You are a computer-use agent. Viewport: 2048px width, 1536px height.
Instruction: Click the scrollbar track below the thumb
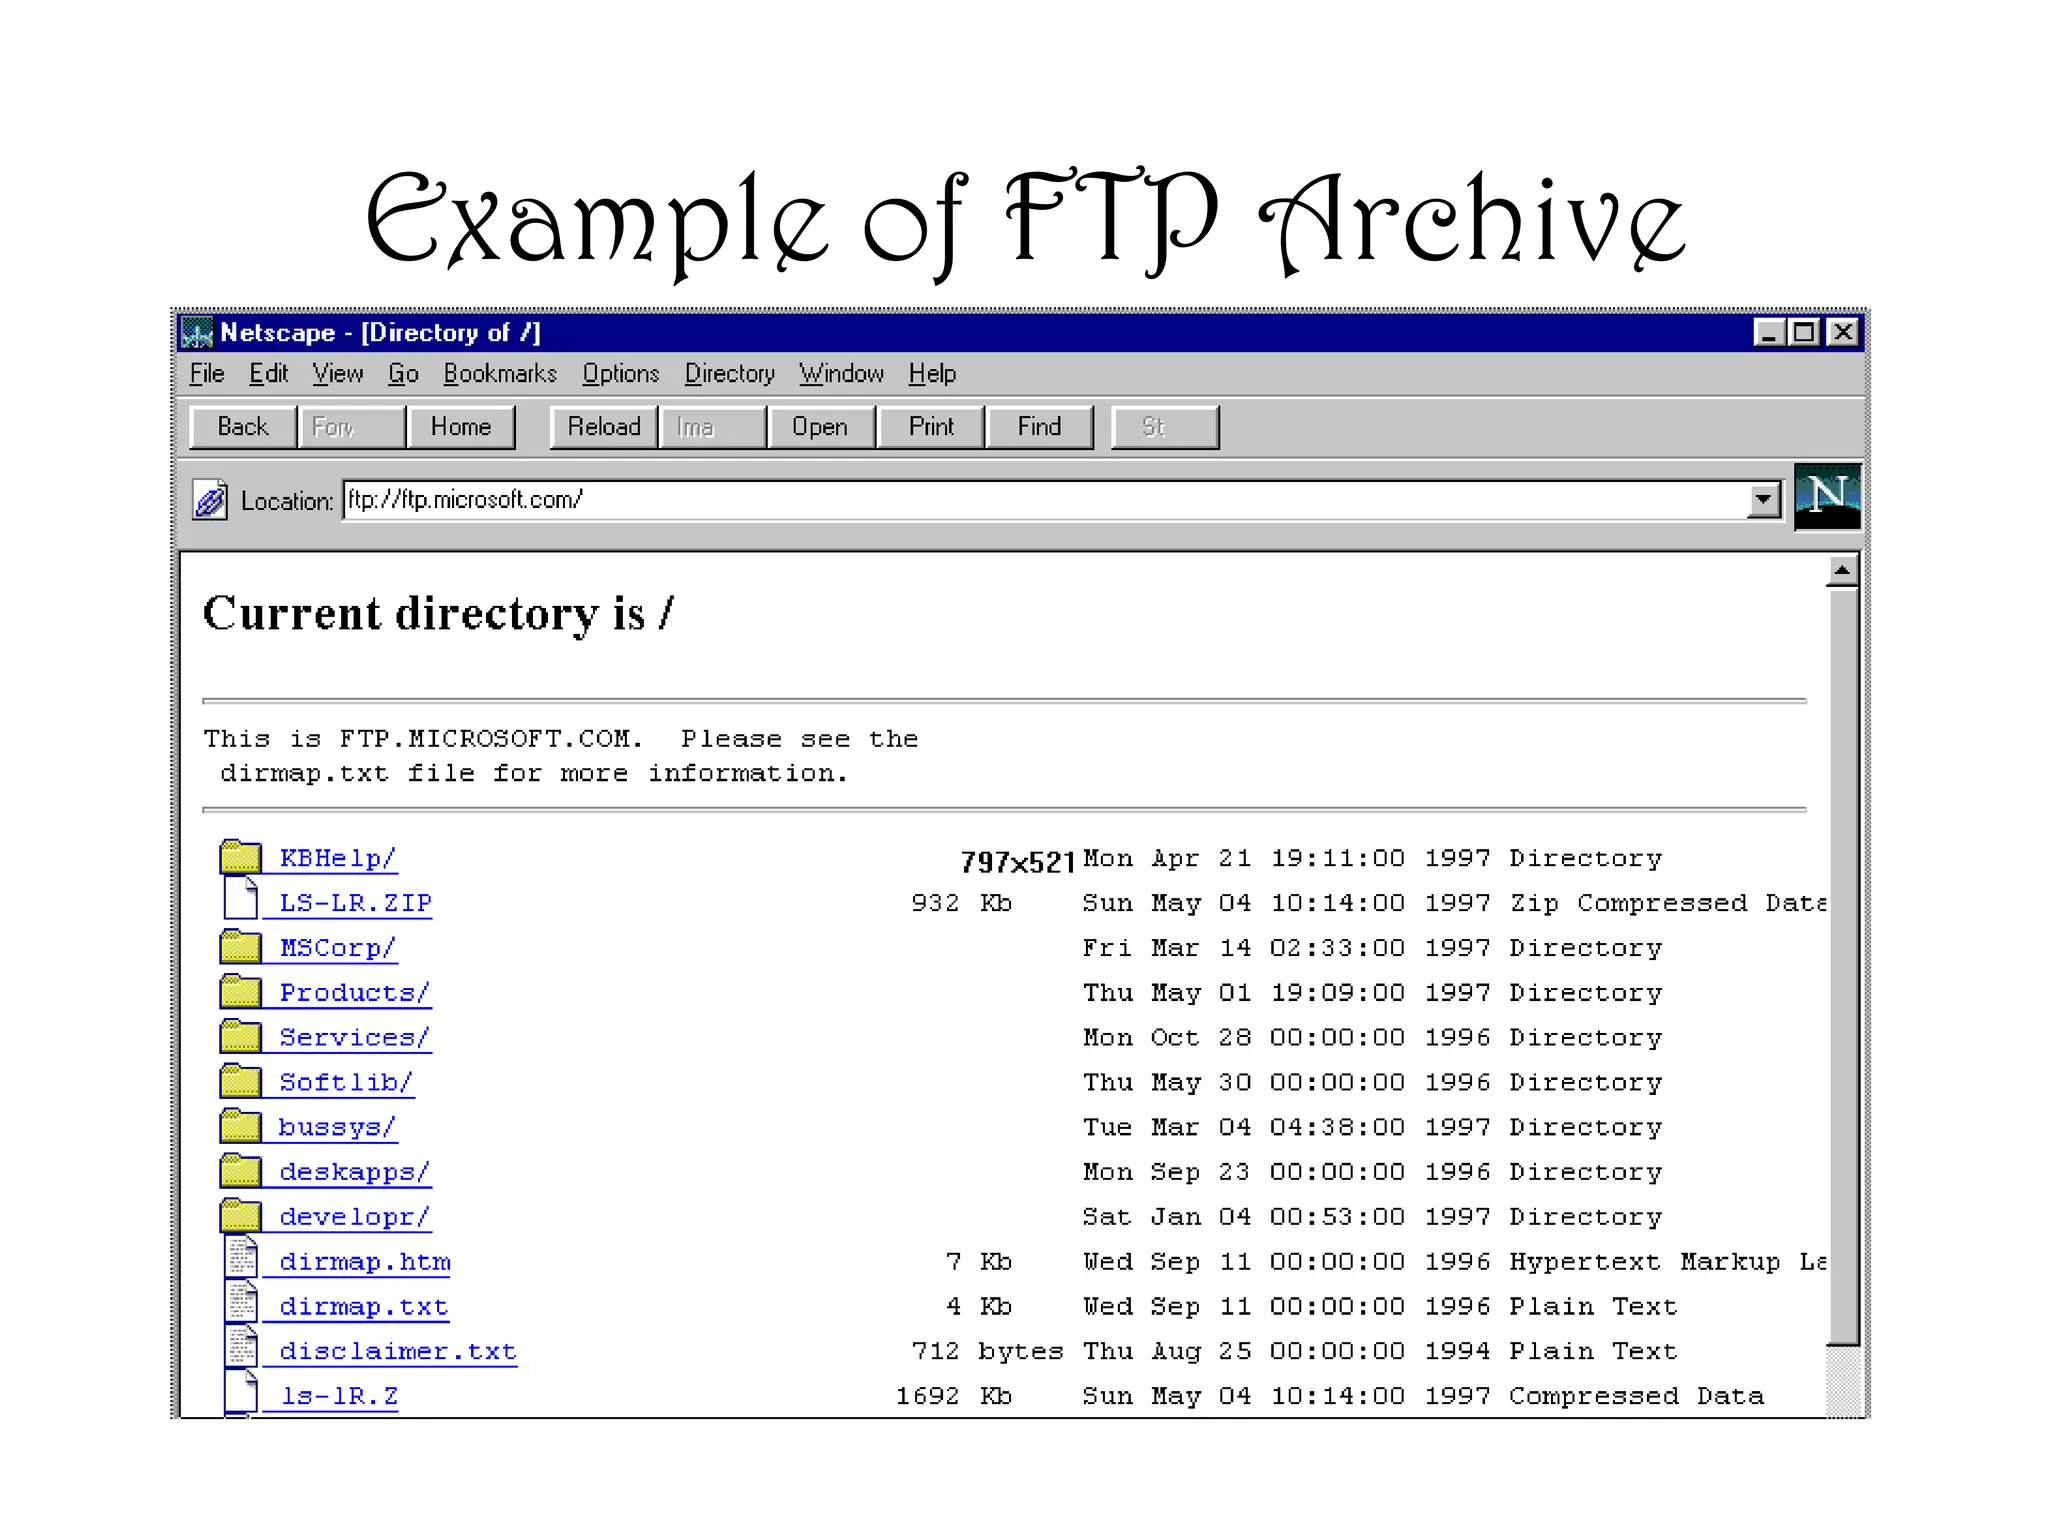[x=1843, y=1381]
